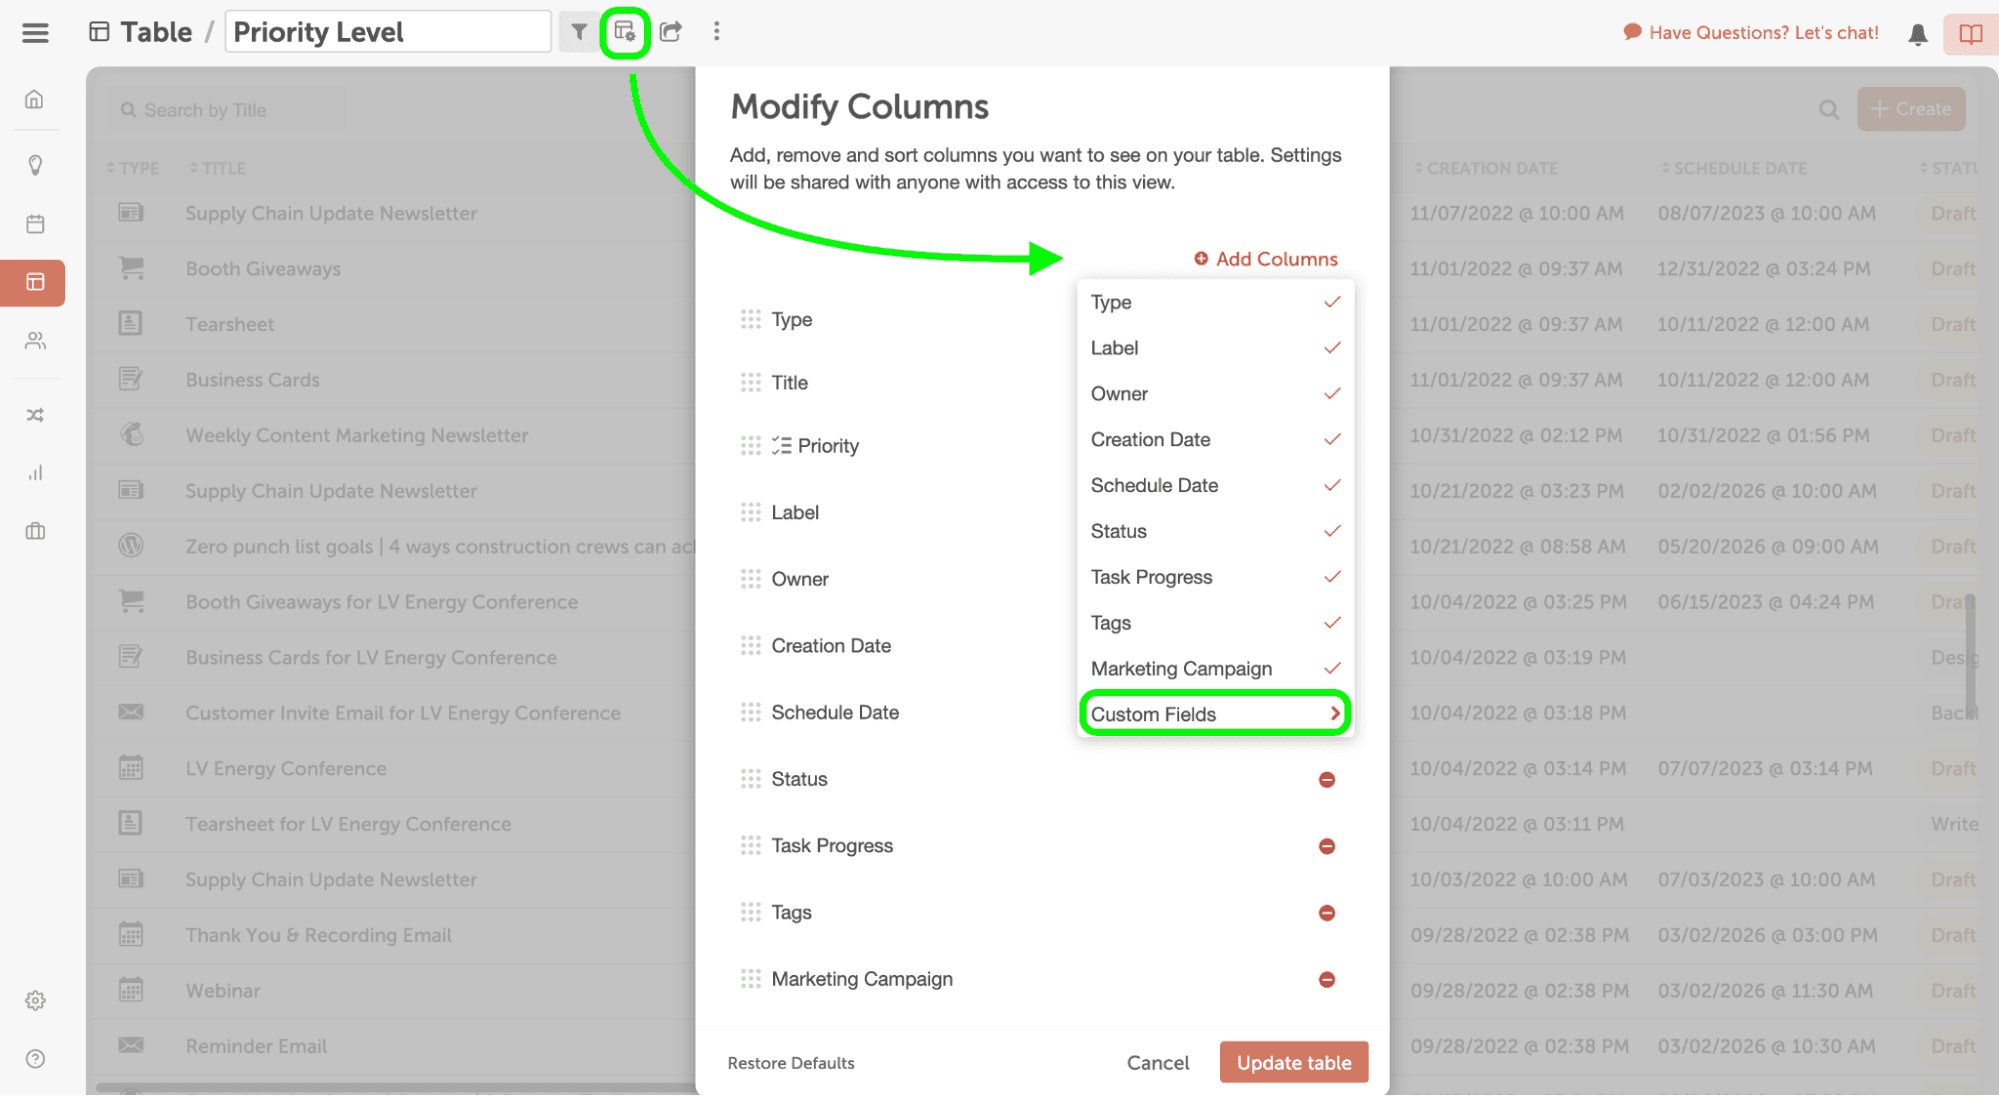The height and width of the screenshot is (1096, 1999).
Task: Cancel the Modify Columns dialog
Action: (1158, 1063)
